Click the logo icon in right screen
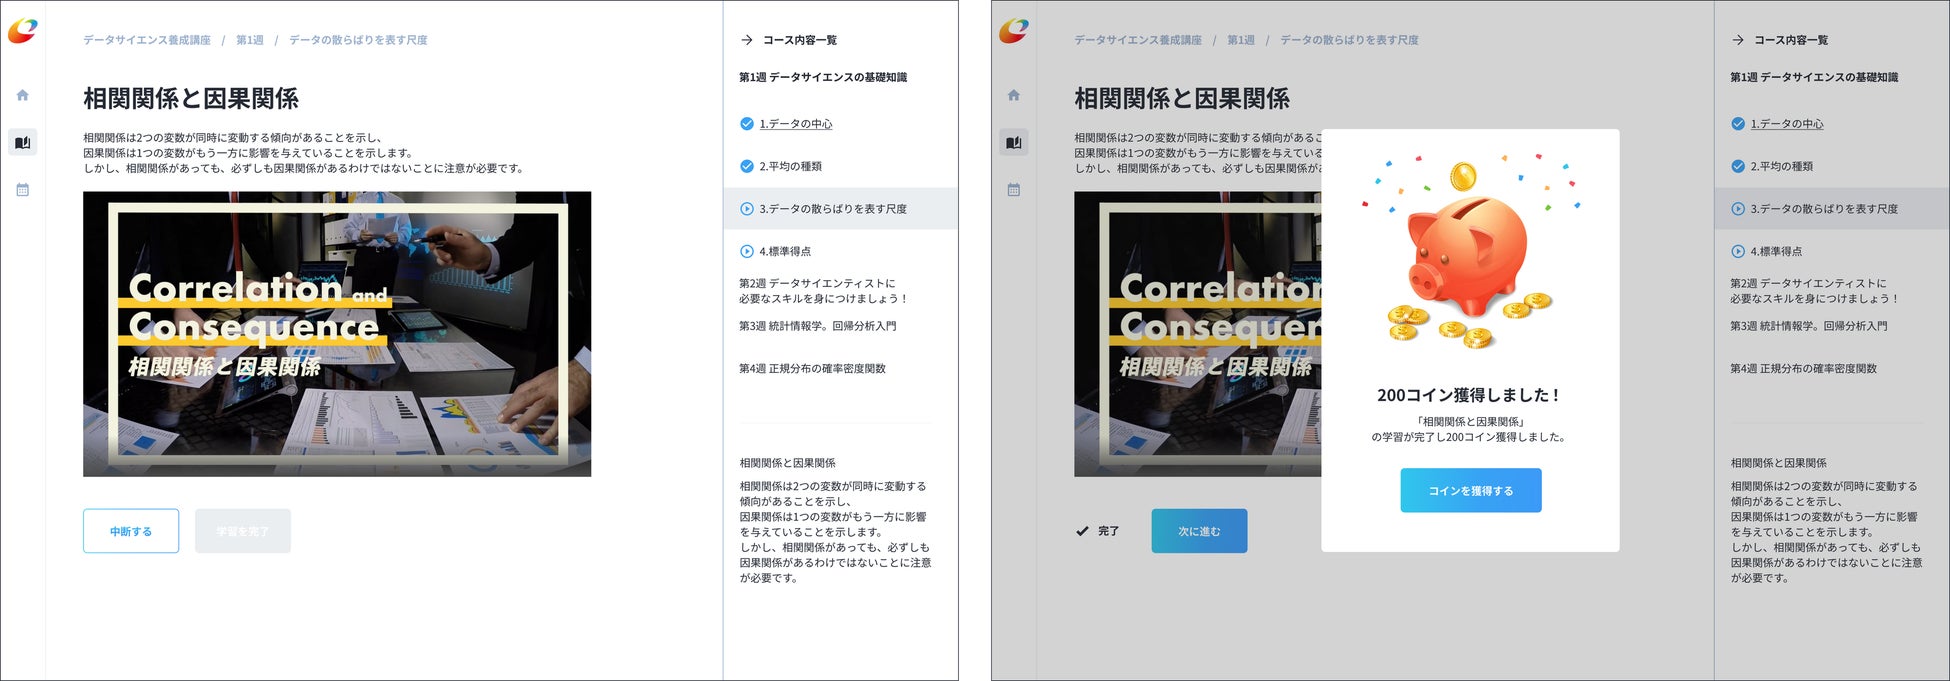The image size is (1950, 681). [1013, 31]
